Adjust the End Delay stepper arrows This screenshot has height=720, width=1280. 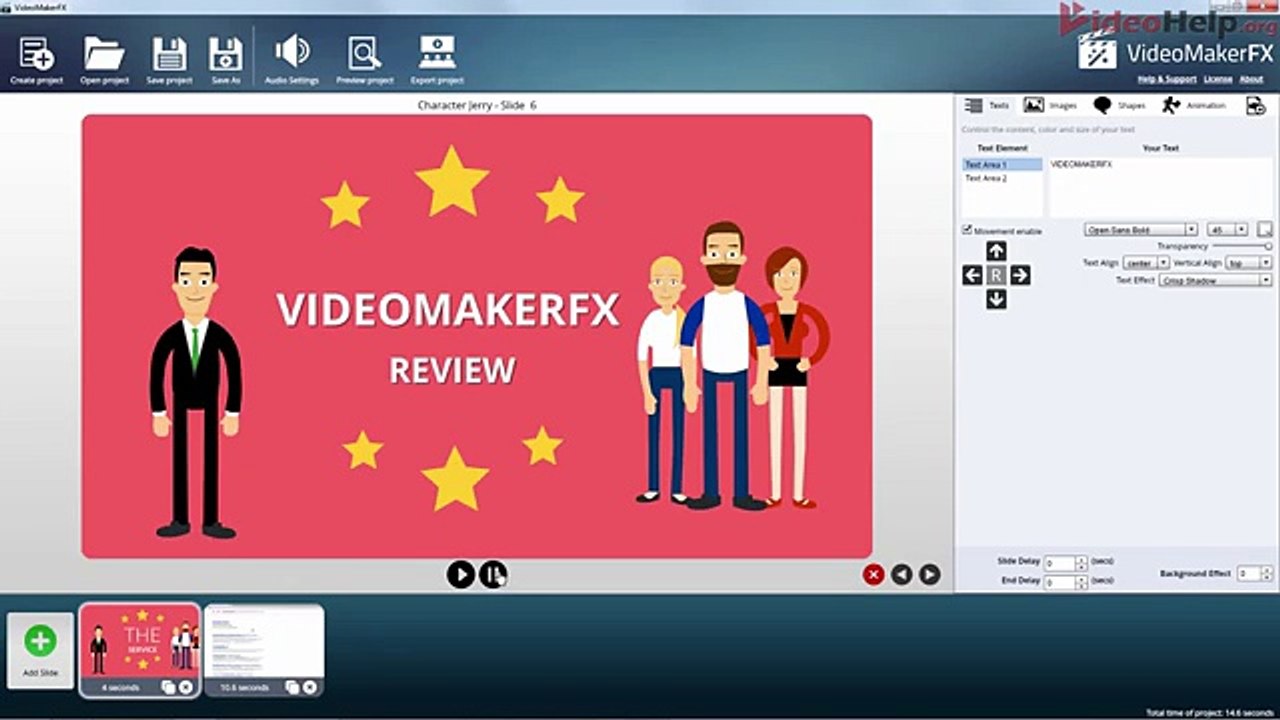[x=1081, y=581]
